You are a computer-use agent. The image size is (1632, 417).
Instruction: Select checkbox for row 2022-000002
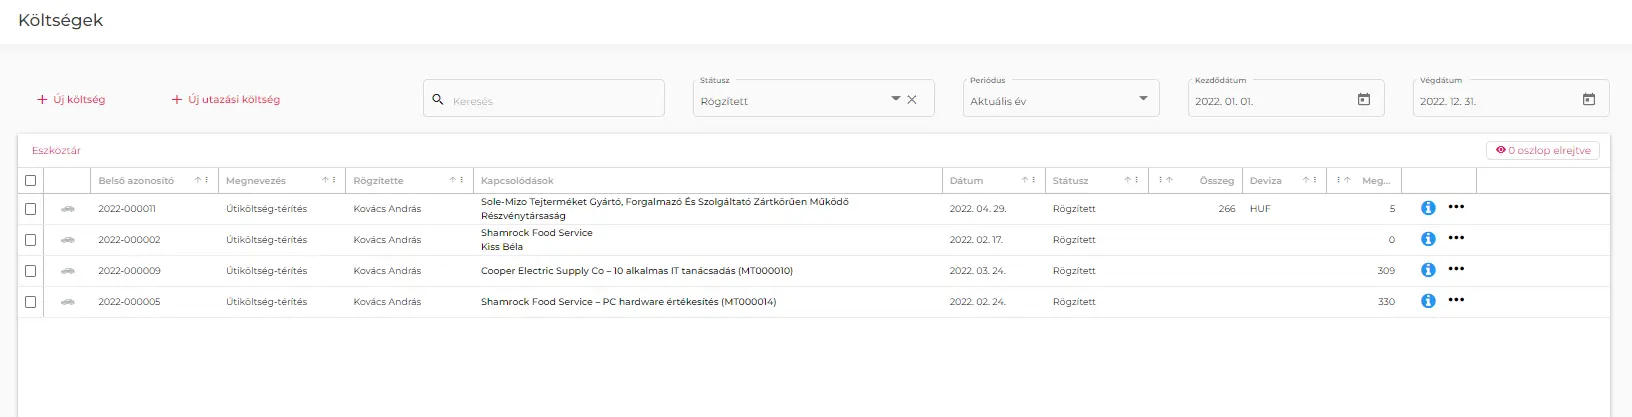pyautogui.click(x=31, y=240)
